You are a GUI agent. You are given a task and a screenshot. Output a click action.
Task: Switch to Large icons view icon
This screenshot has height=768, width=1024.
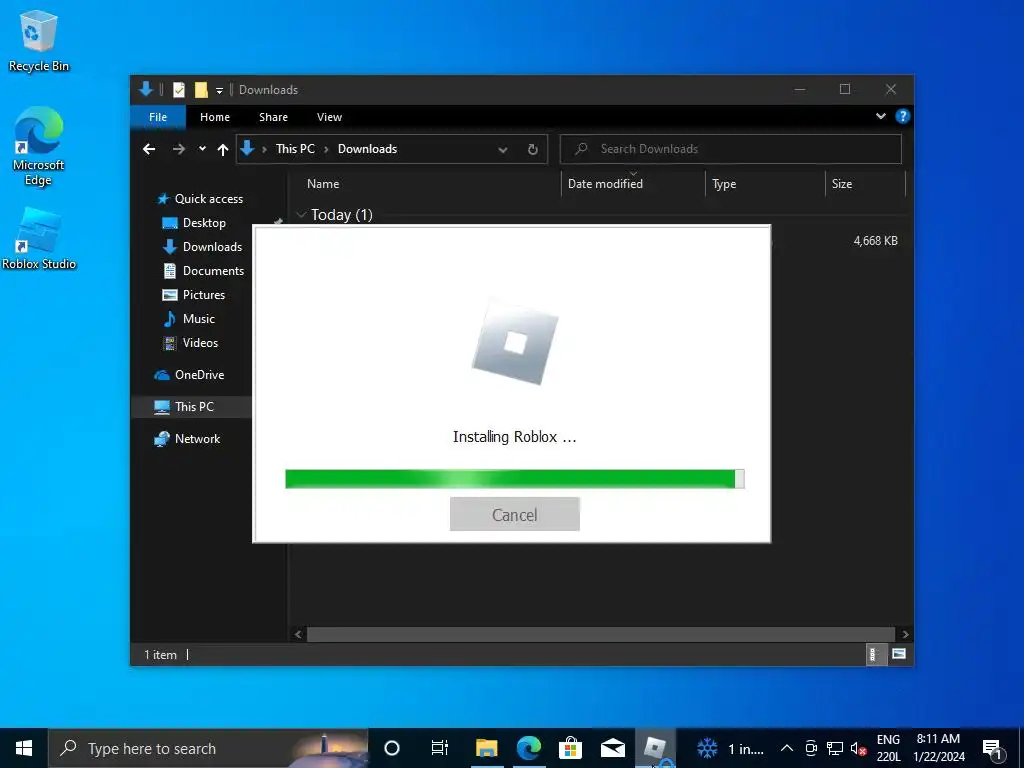[x=899, y=654]
